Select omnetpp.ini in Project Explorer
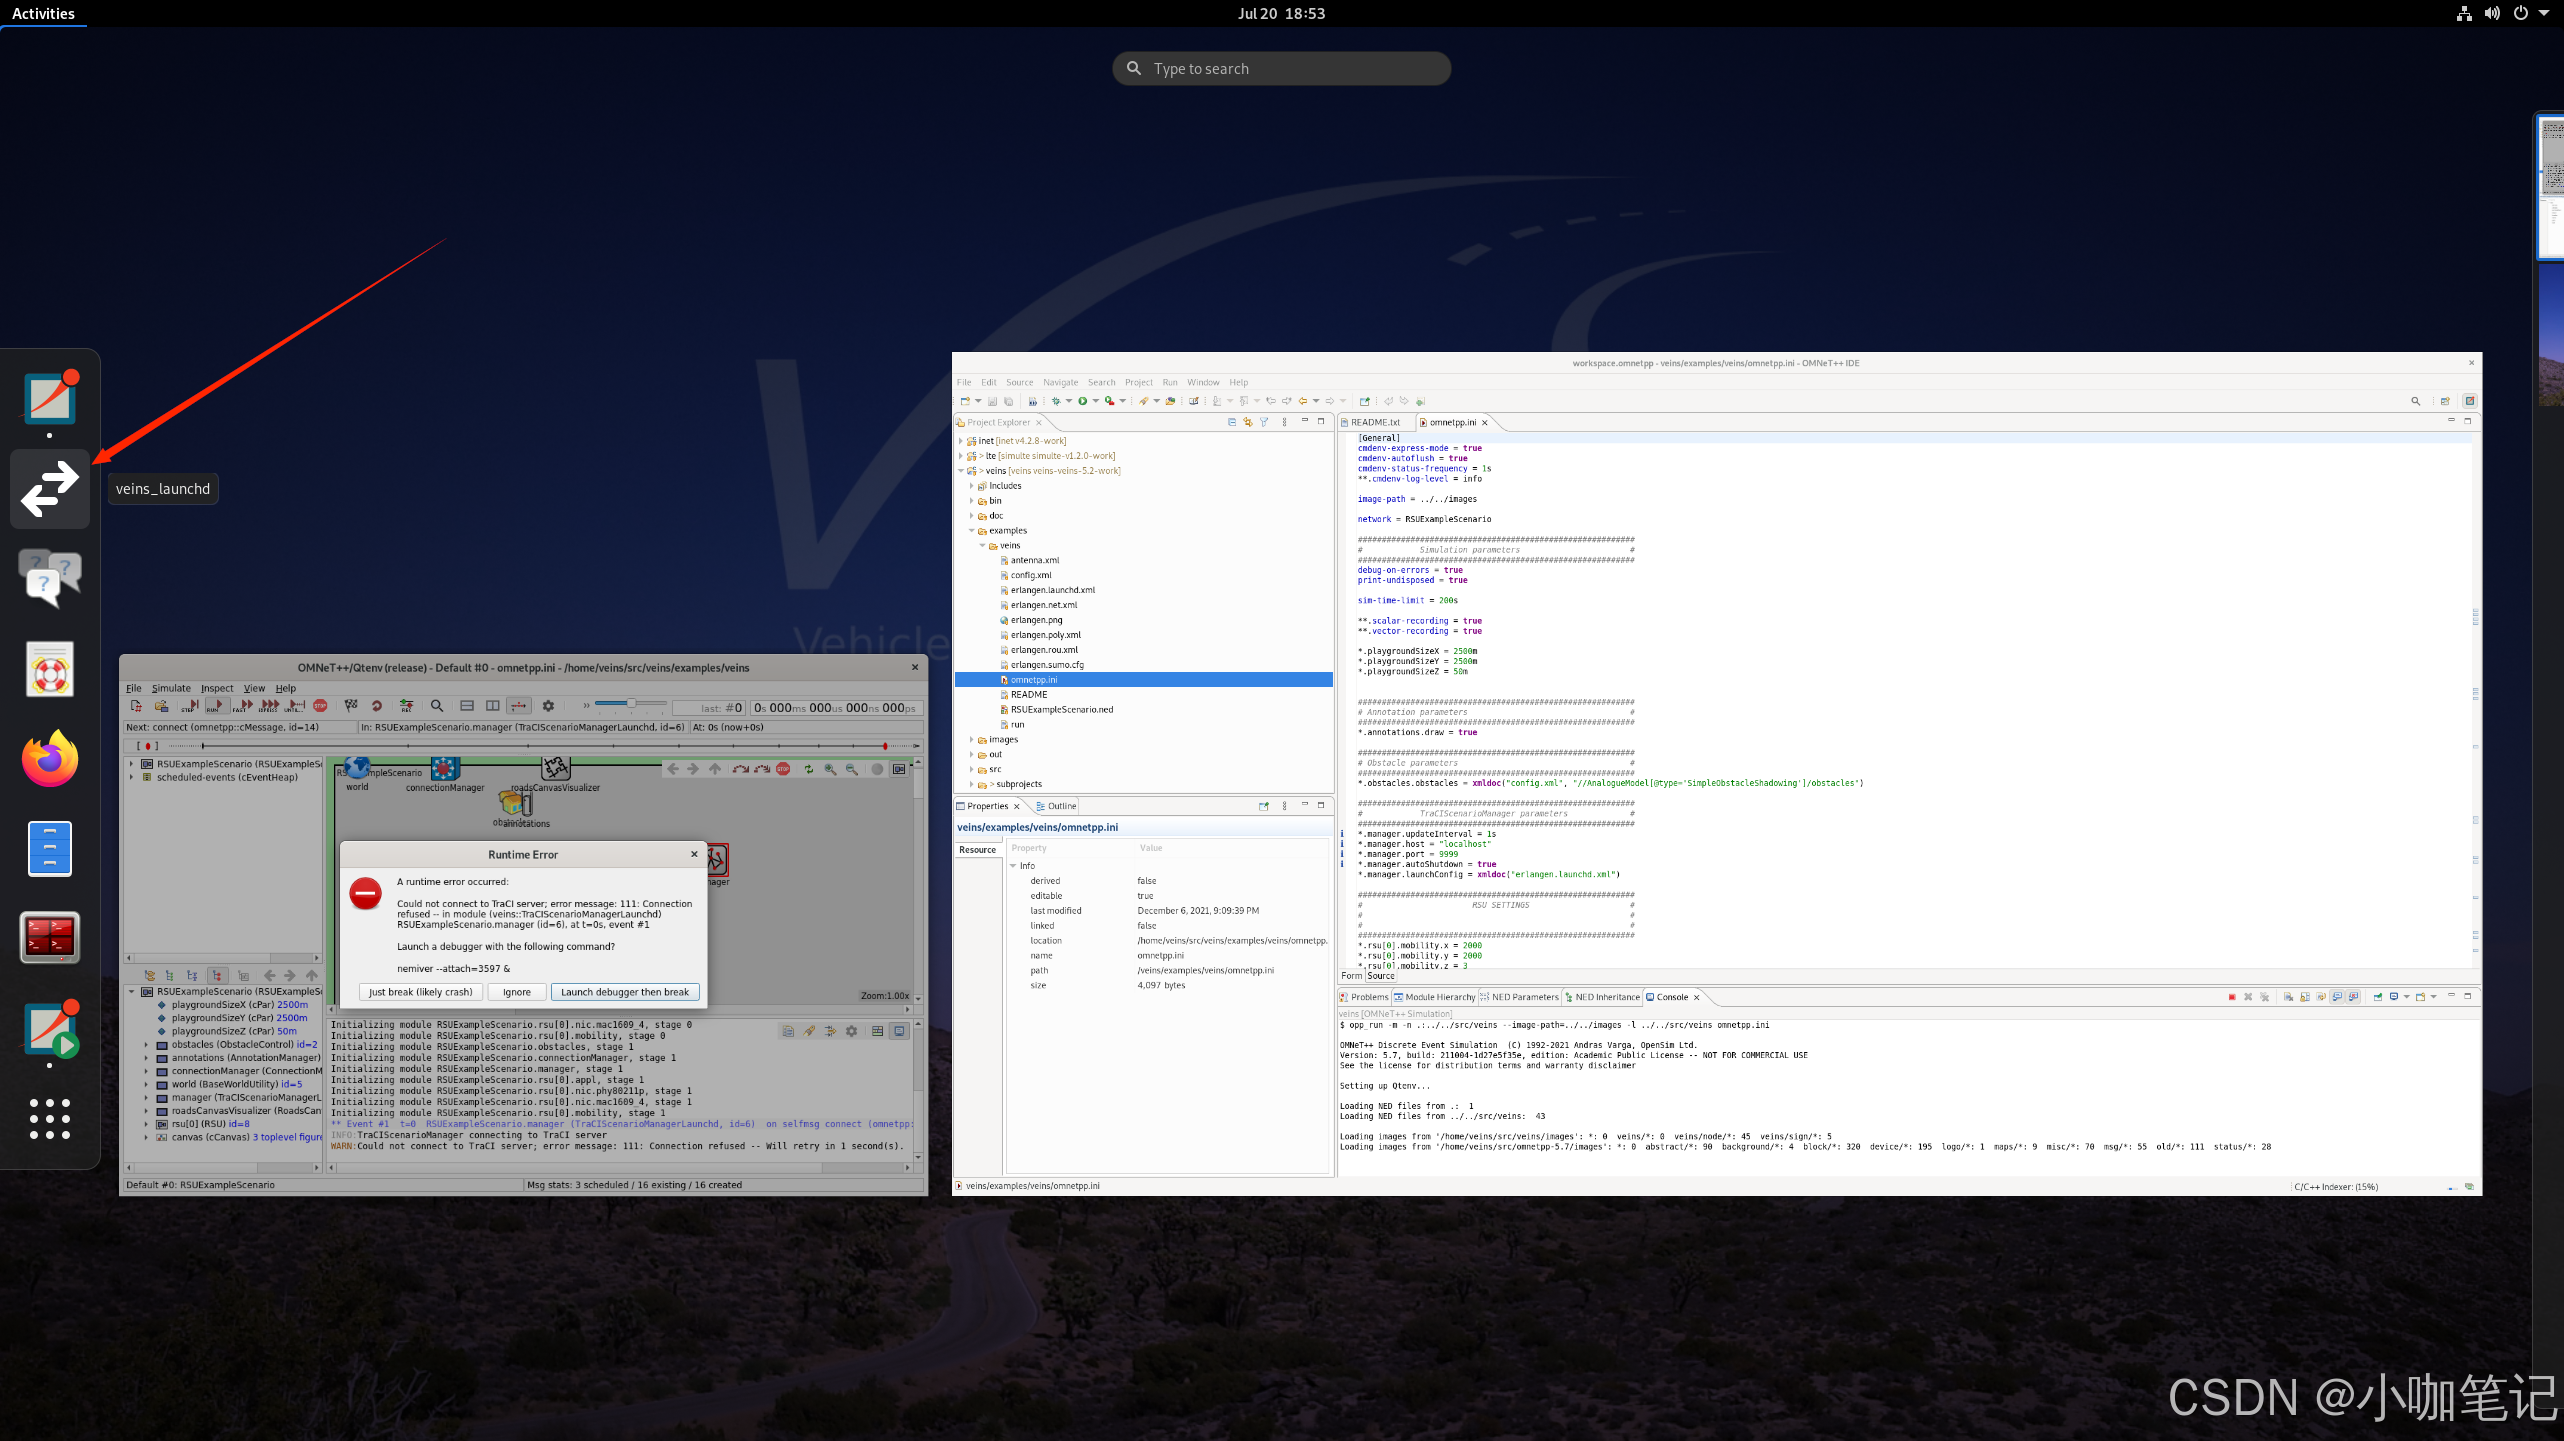The width and height of the screenshot is (2564, 1441). point(1143,680)
